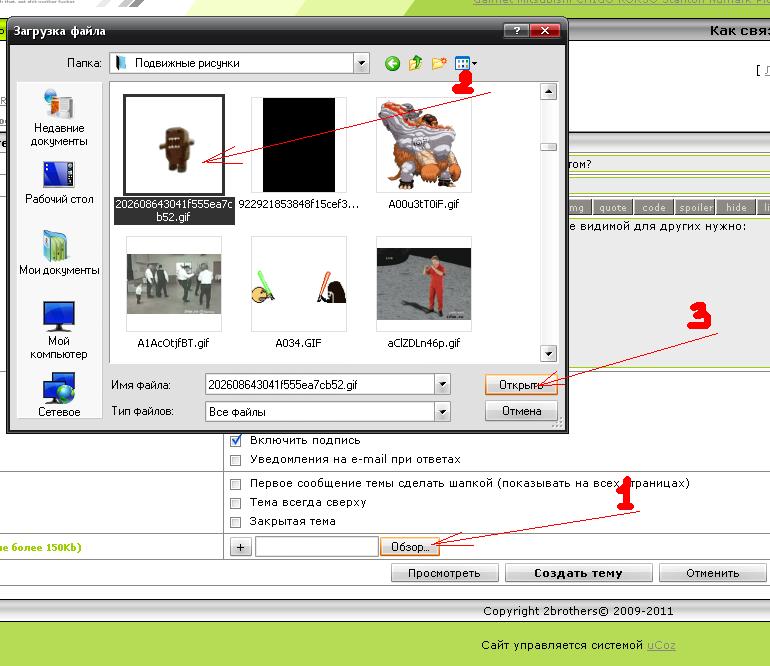Expand the 'Тип файлов' dropdown
This screenshot has width=770, height=666.
[x=442, y=411]
